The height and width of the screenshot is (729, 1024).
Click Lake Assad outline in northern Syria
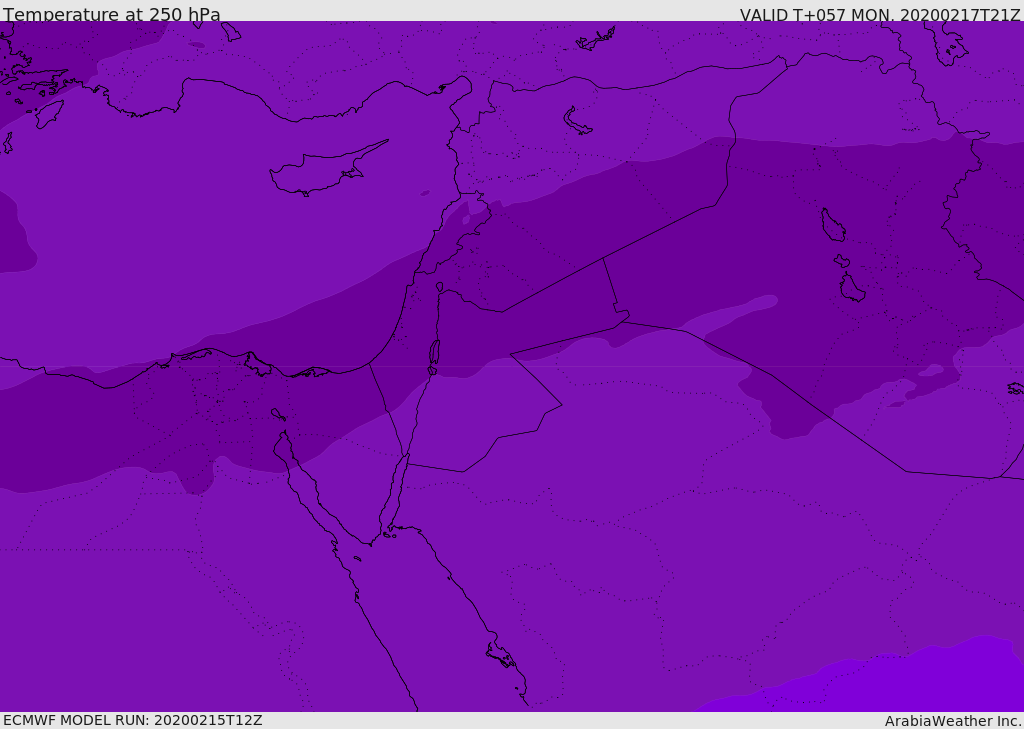click(x=577, y=122)
